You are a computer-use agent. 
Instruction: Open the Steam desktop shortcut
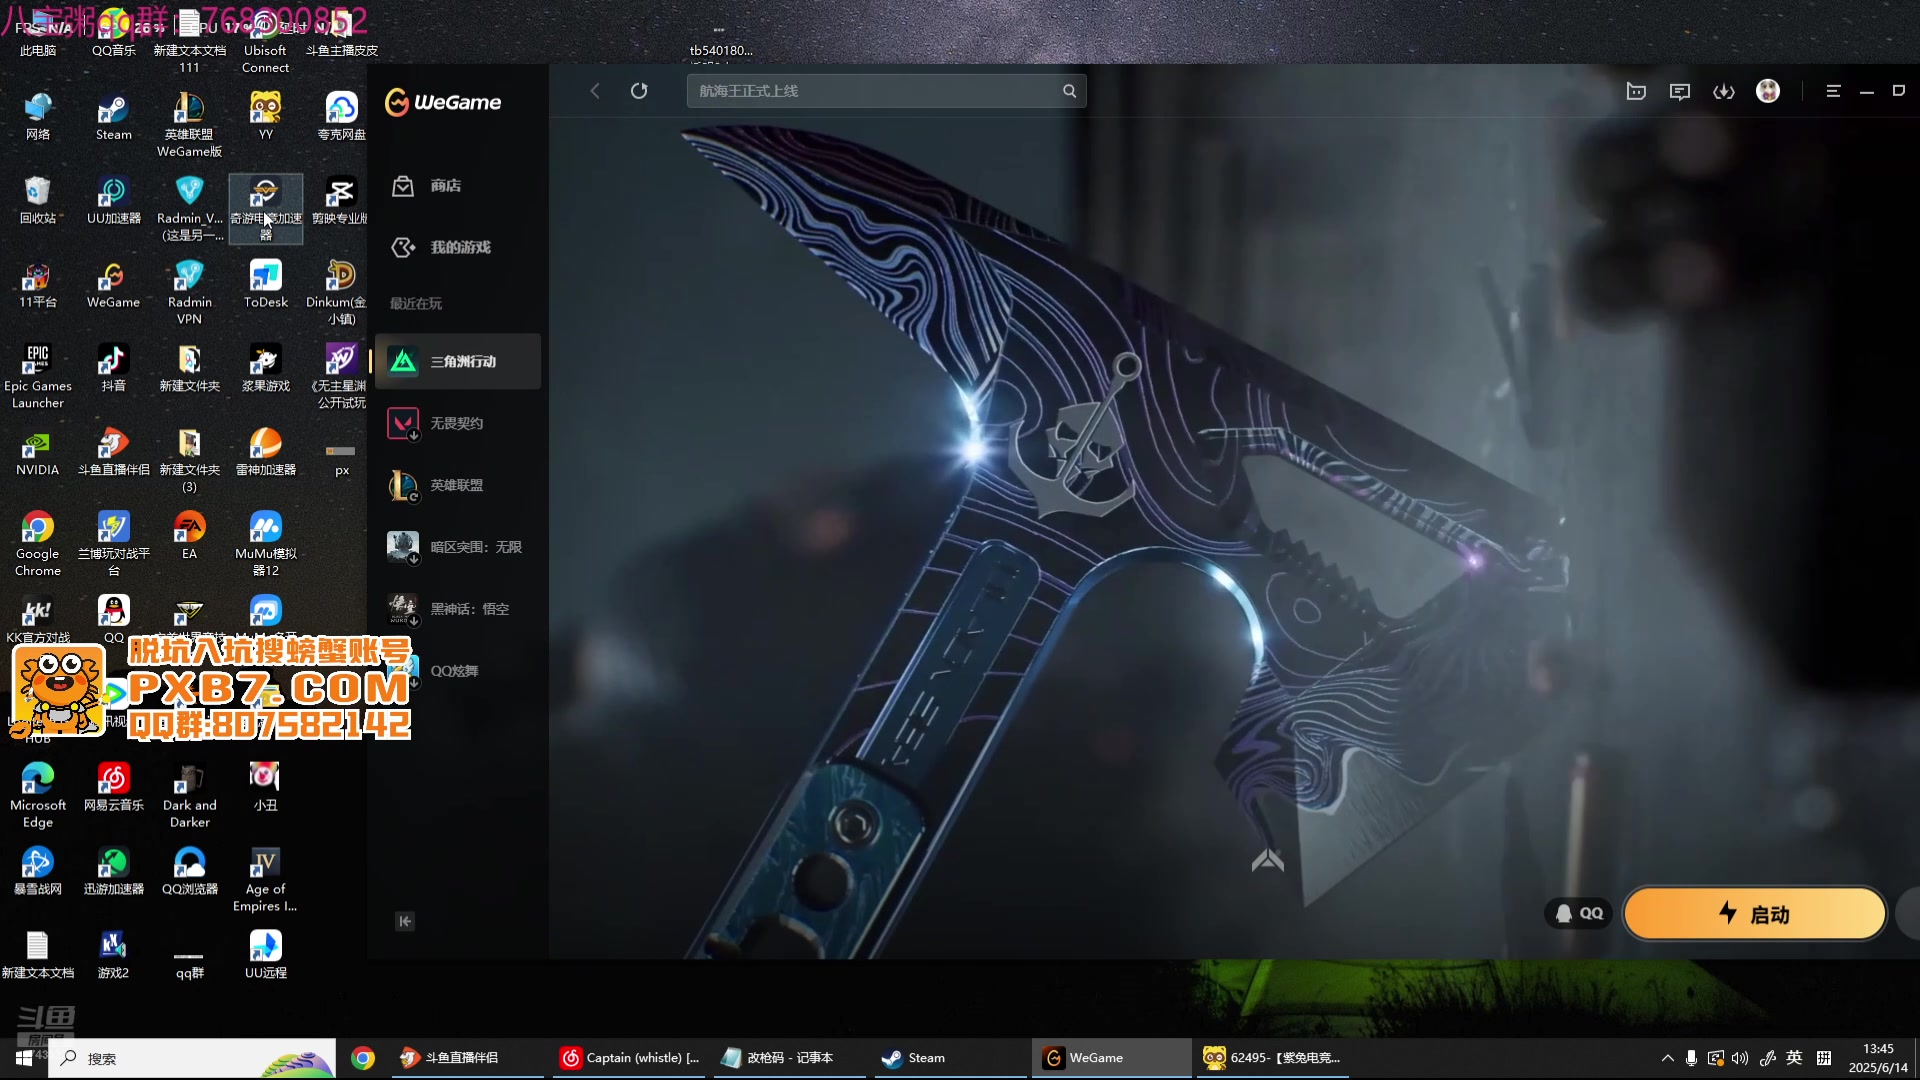pos(113,117)
